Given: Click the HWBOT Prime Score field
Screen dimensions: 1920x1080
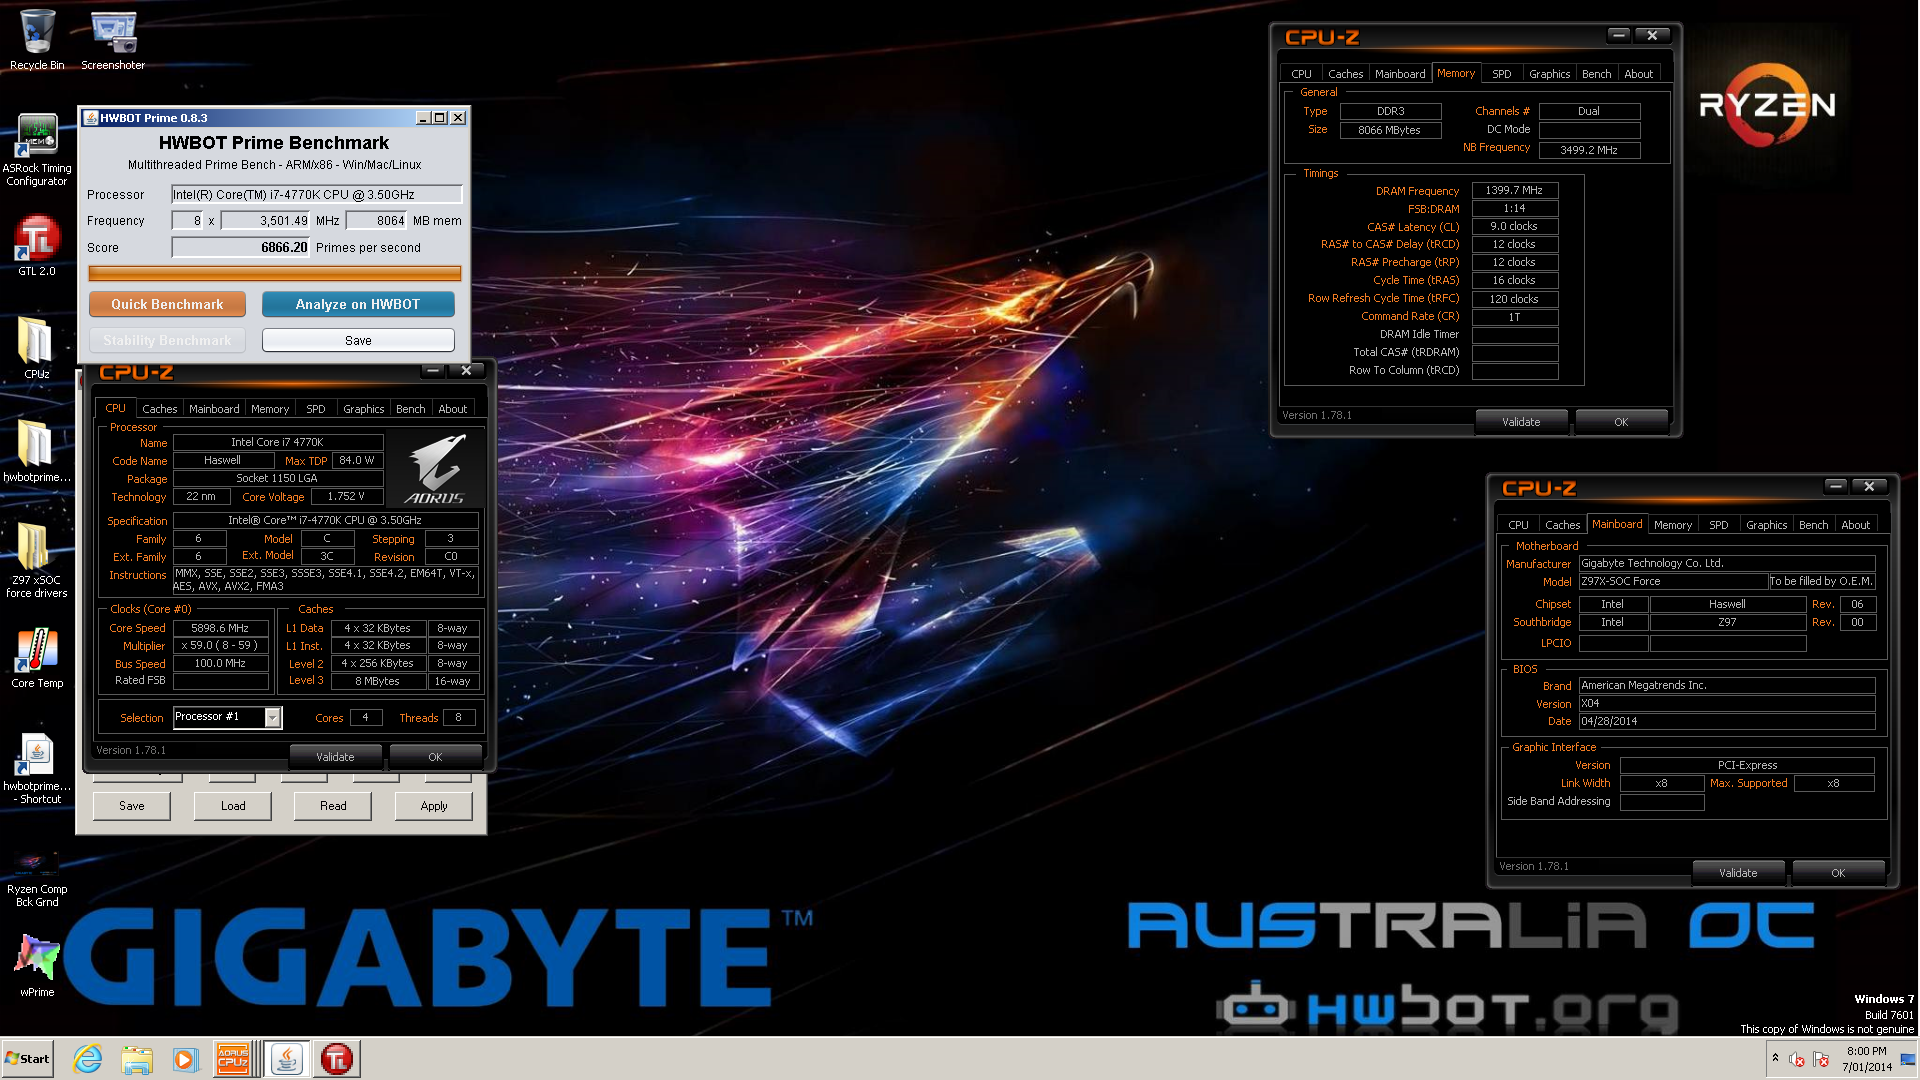Looking at the screenshot, I should pos(240,247).
